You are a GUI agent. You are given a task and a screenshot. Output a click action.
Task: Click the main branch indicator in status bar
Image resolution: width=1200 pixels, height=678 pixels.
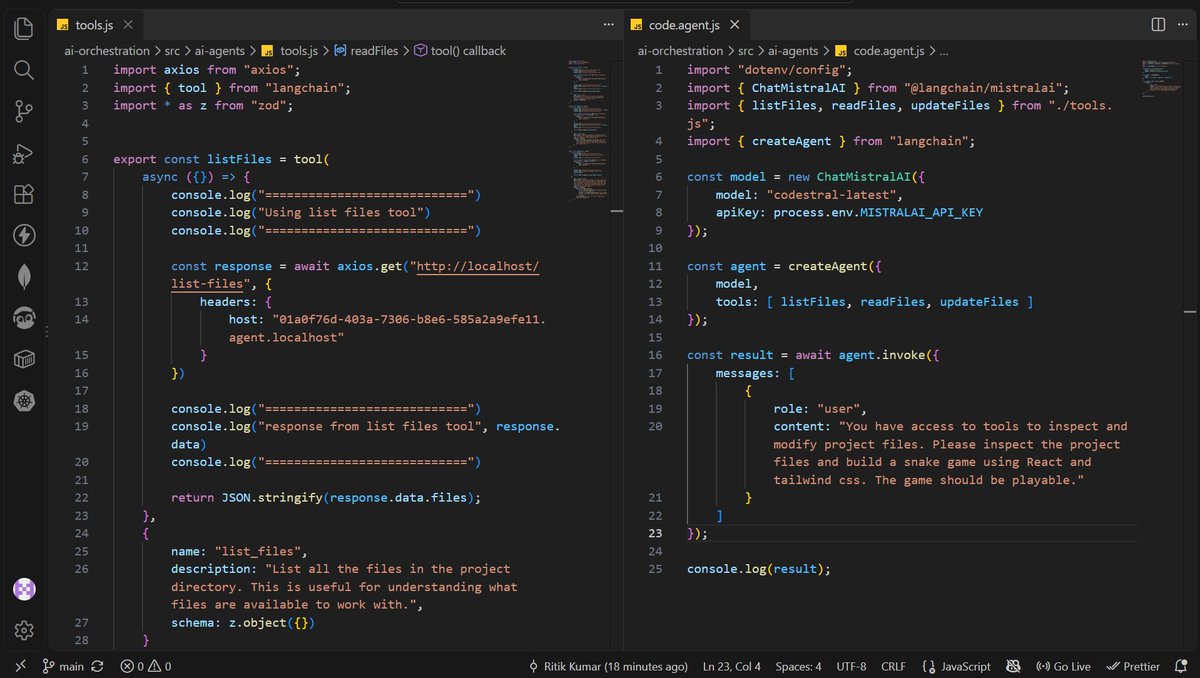pos(64,666)
